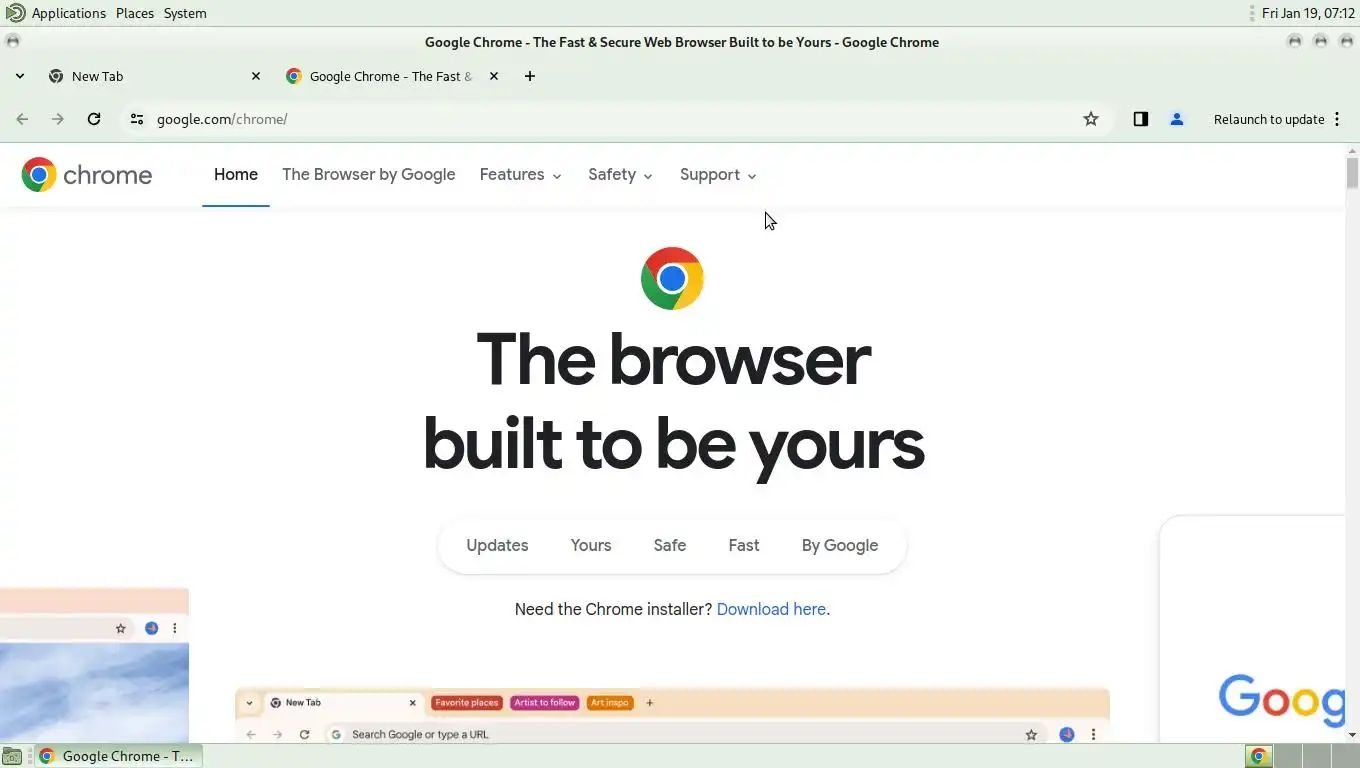Open Chrome's three-dot menu
The height and width of the screenshot is (768, 1360).
(1337, 119)
